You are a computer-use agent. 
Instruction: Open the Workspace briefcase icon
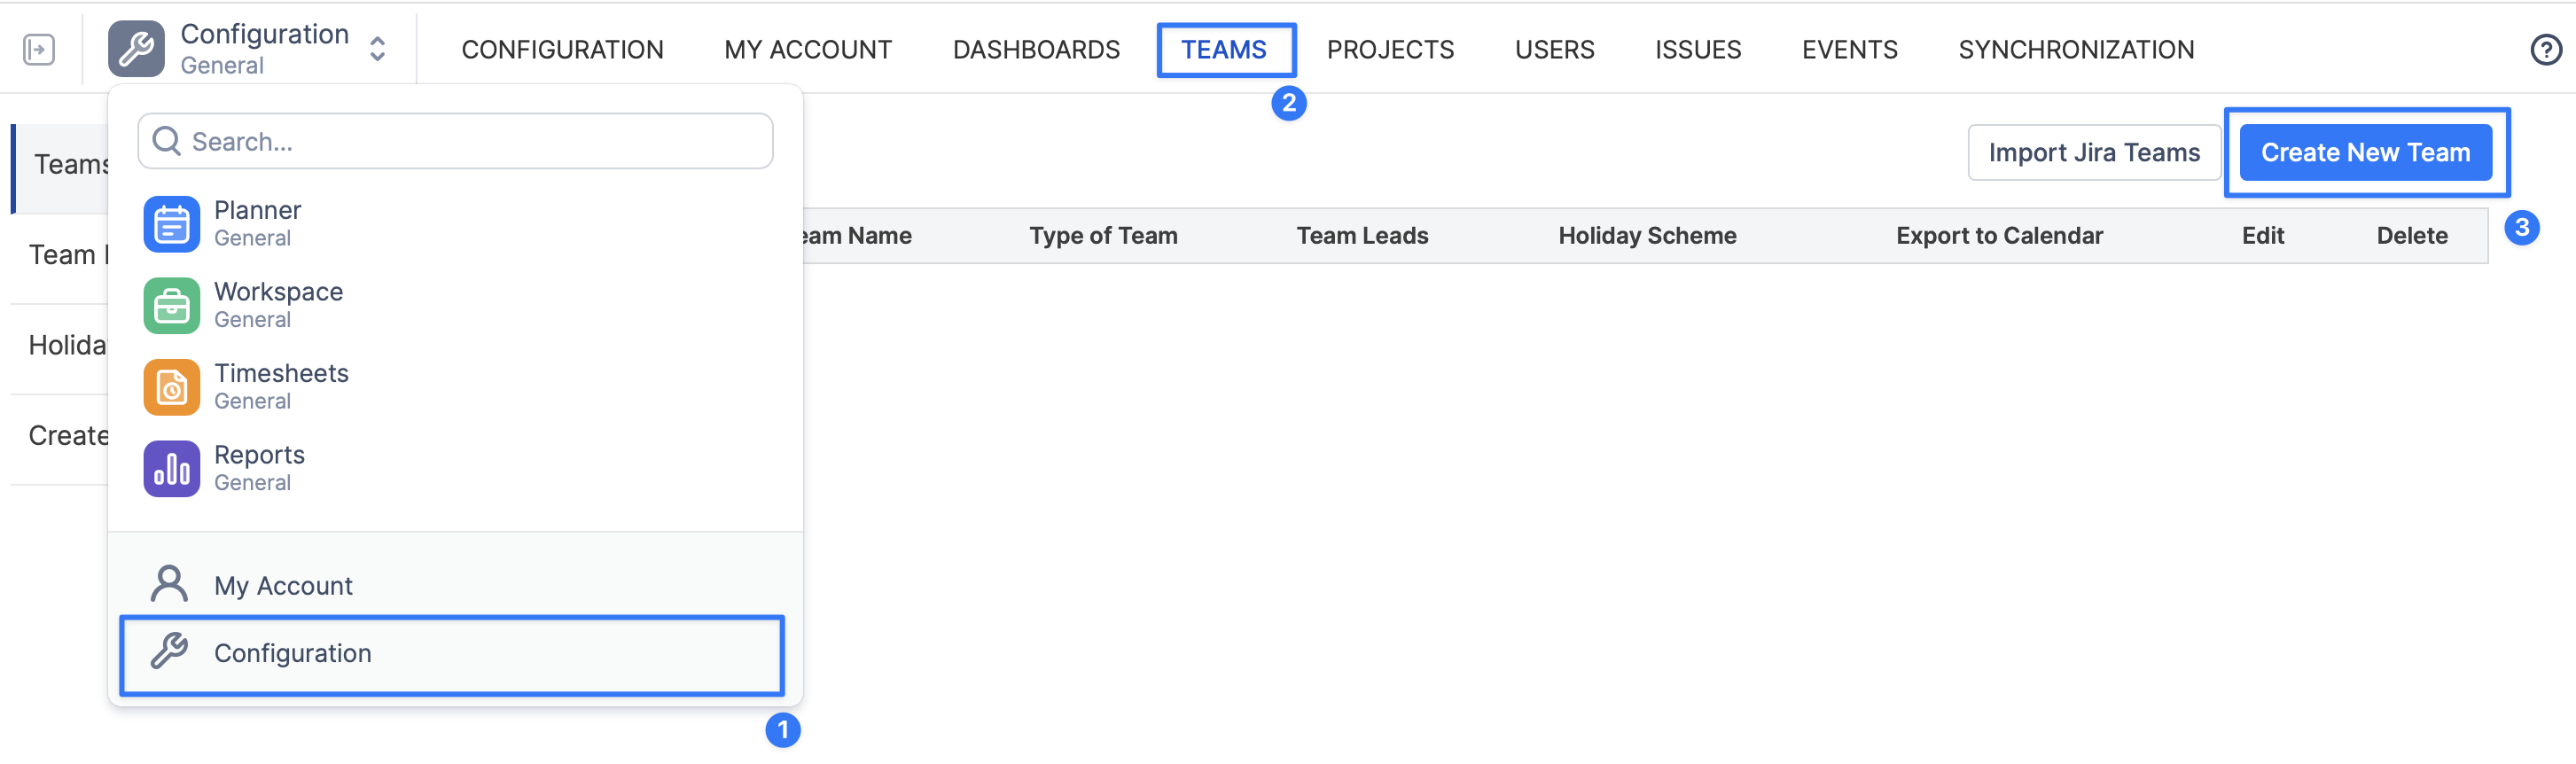171,305
